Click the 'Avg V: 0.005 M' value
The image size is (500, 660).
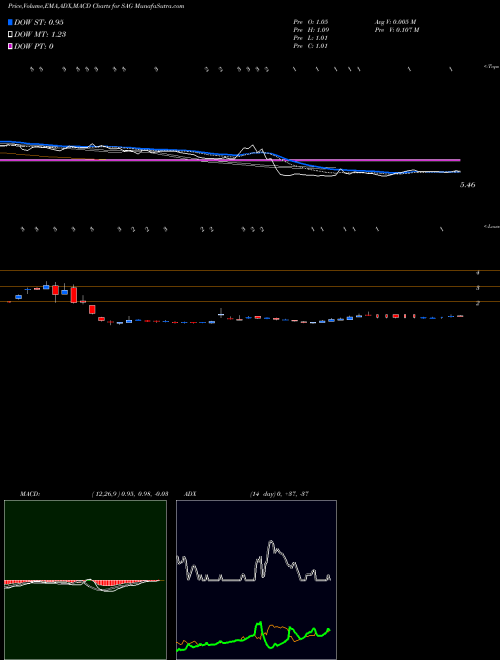[x=395, y=21]
